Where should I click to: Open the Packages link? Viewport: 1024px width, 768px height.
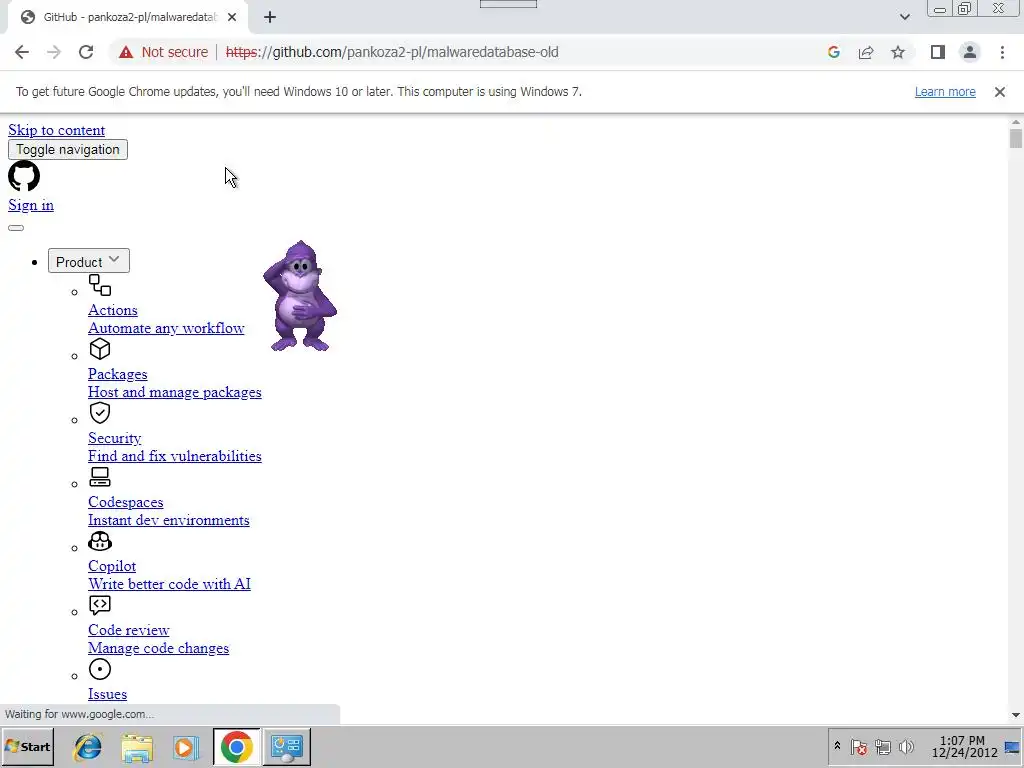[118, 374]
